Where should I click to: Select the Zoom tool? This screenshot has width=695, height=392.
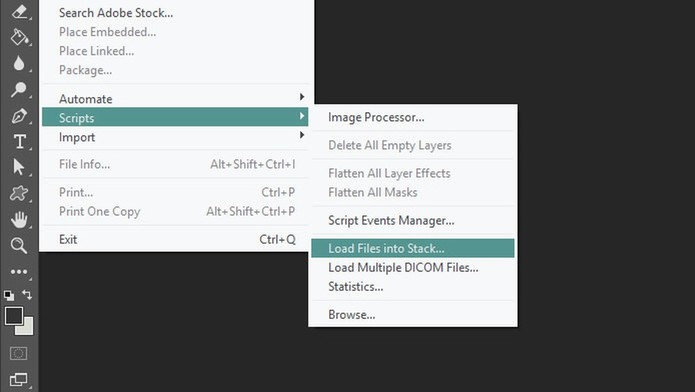[19, 245]
